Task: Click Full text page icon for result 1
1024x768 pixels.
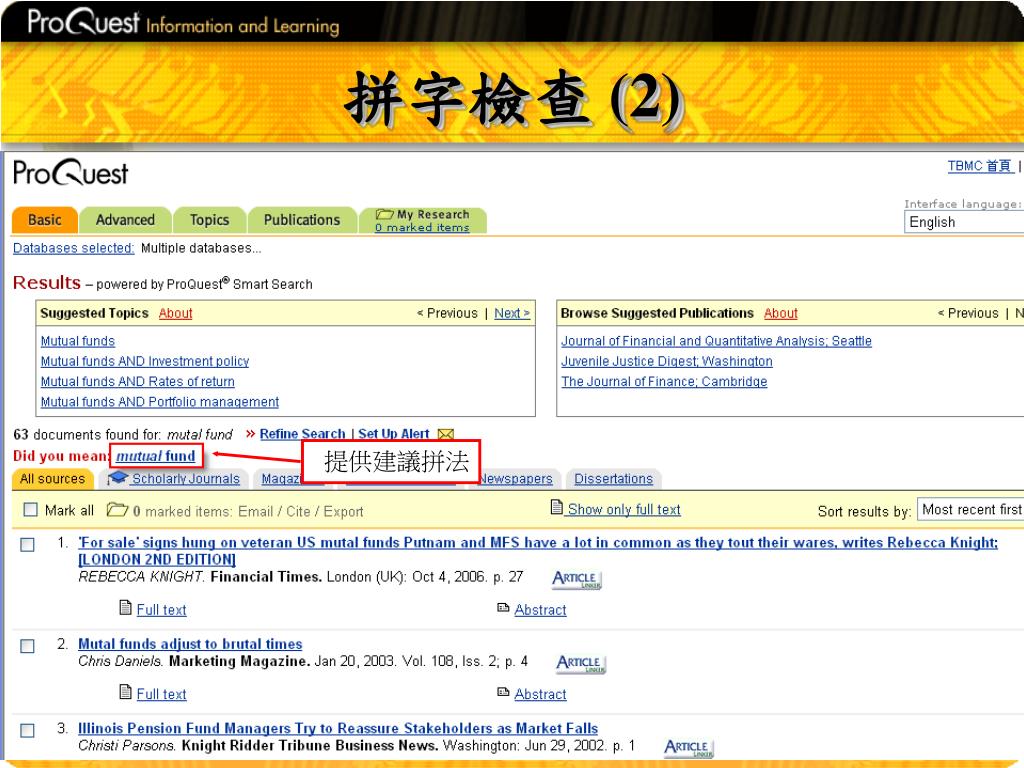Action: [x=125, y=608]
